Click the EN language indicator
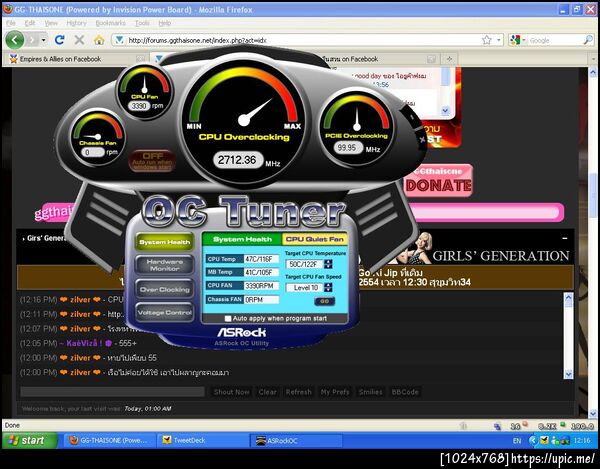 point(517,441)
